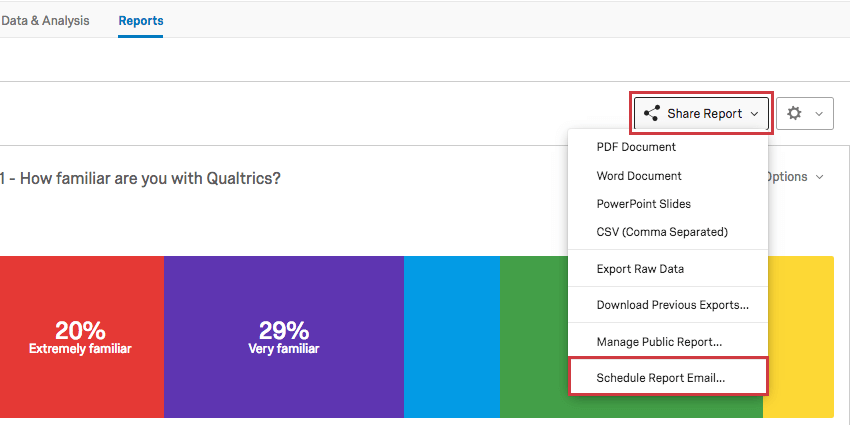Viewport: 850px width, 425px height.
Task: Expand the Share Report chevron
Action: coord(754,114)
